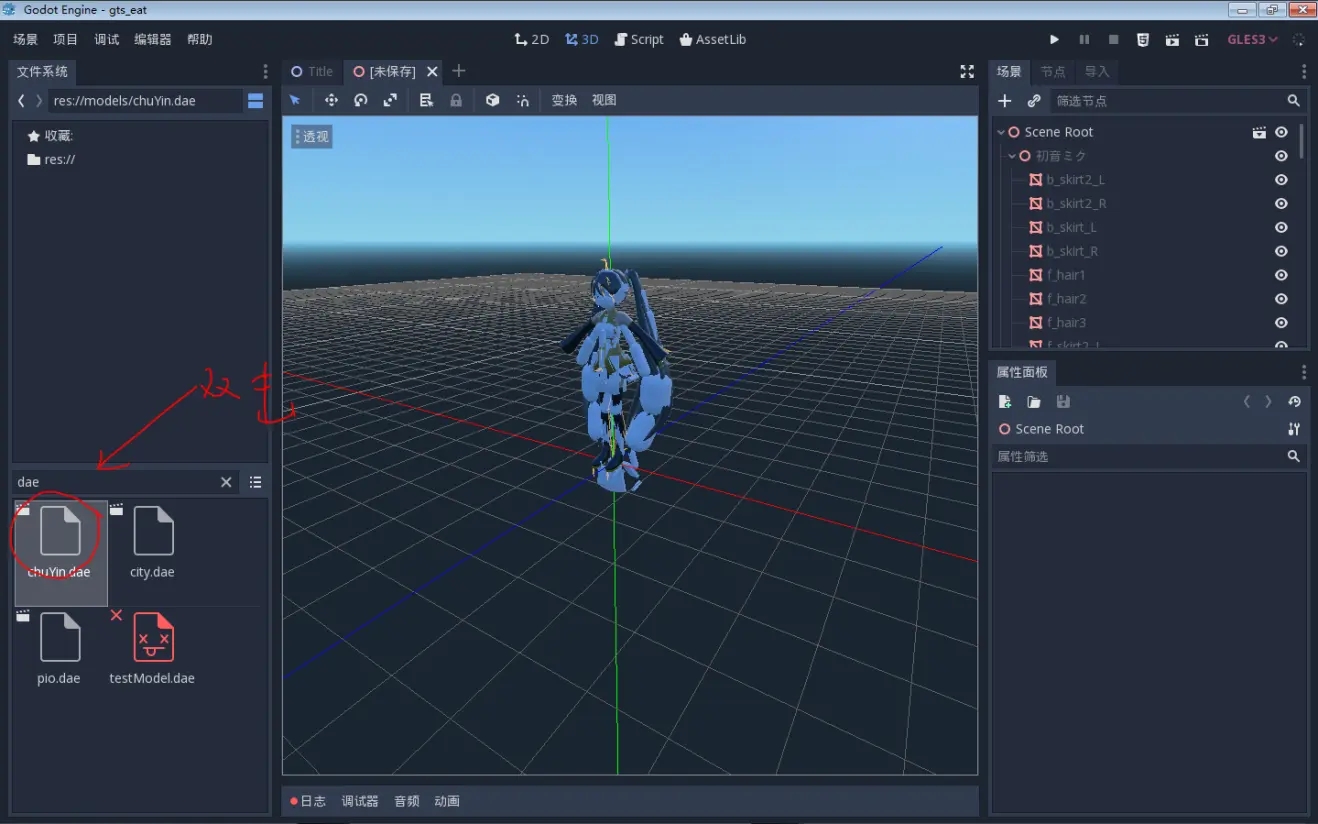Collapse the 初音ミク node
This screenshot has height=824, width=1318.
point(1012,156)
